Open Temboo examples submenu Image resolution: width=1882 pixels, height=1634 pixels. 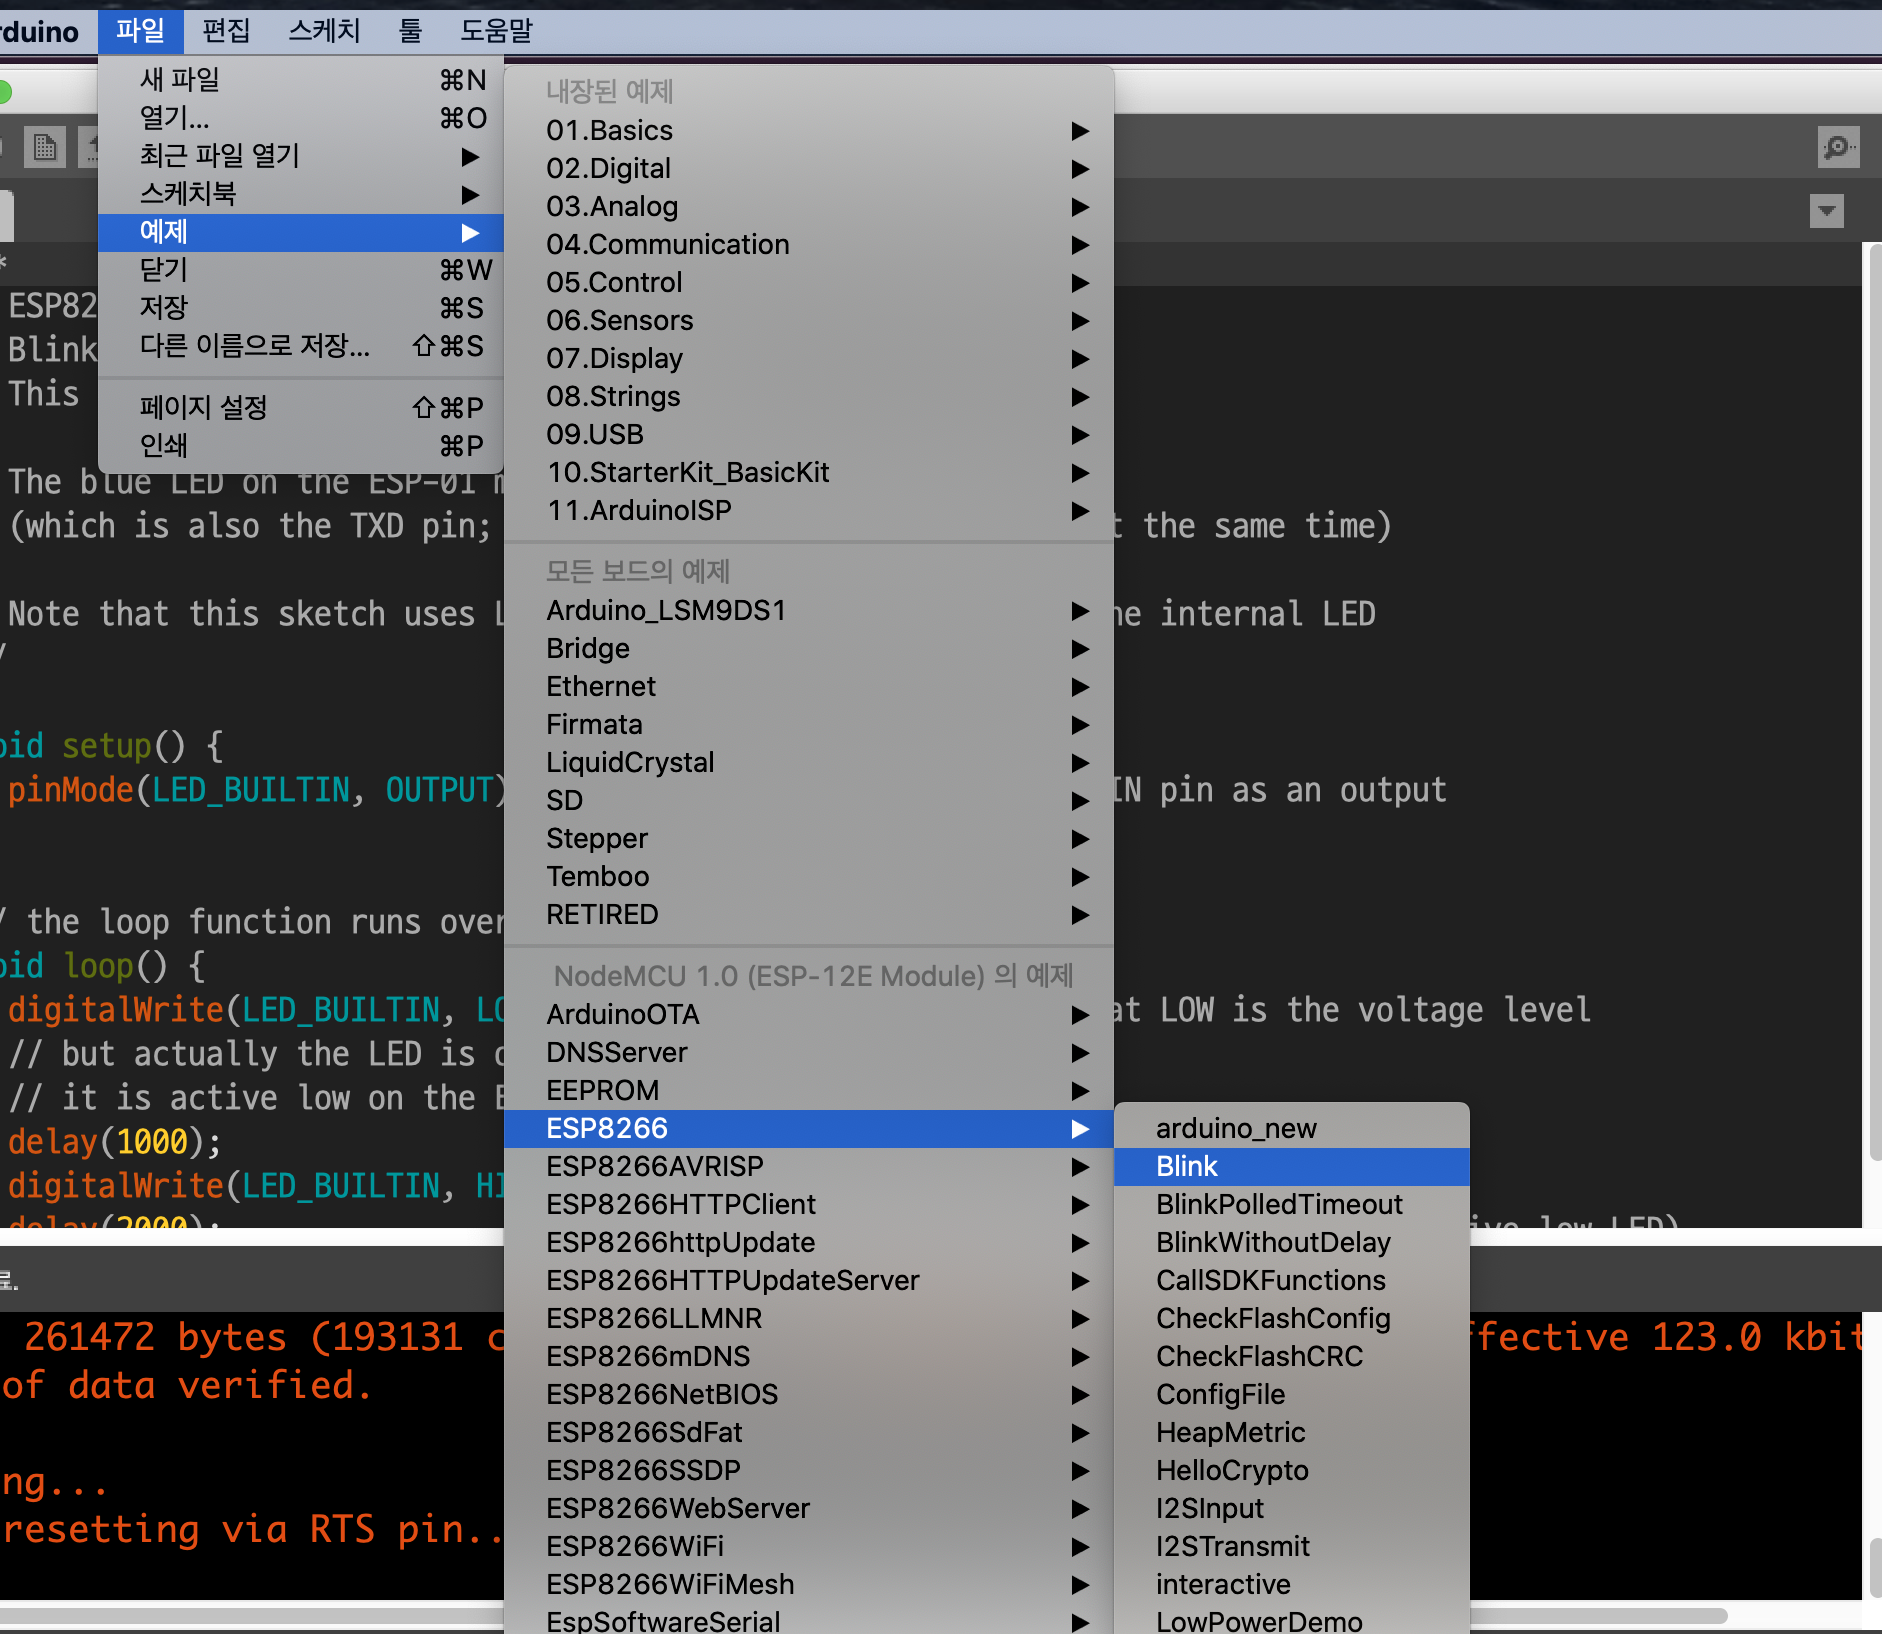click(x=809, y=877)
